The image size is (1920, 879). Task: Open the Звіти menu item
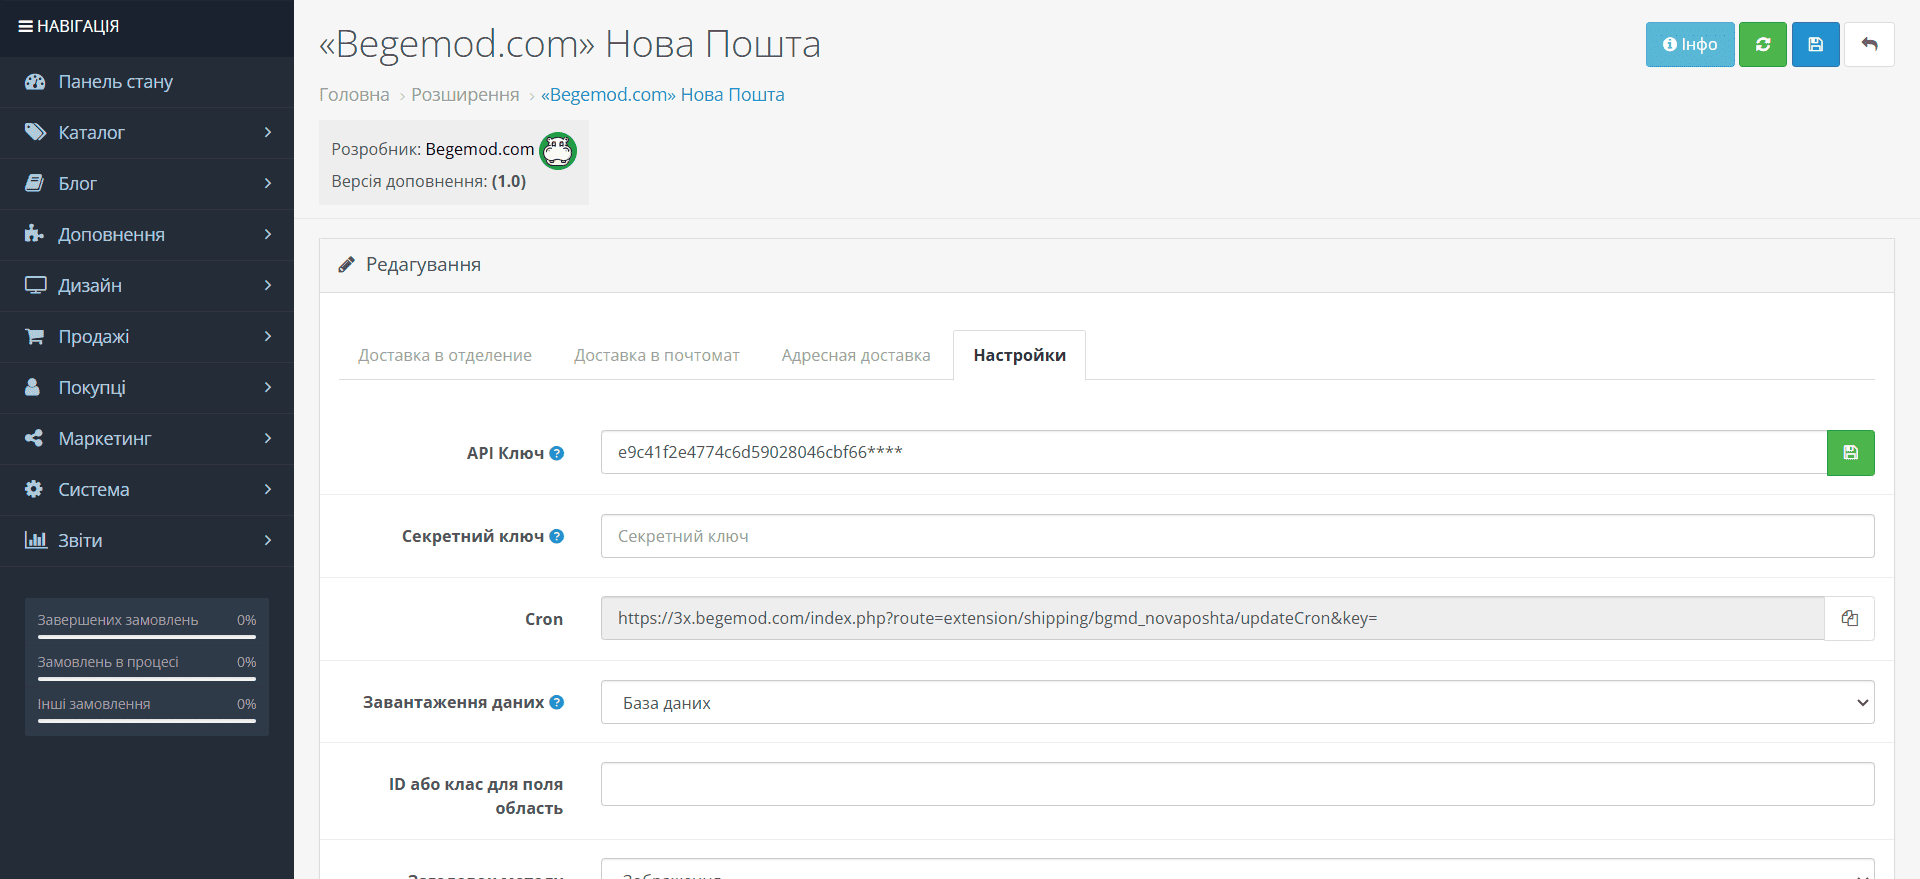point(147,540)
